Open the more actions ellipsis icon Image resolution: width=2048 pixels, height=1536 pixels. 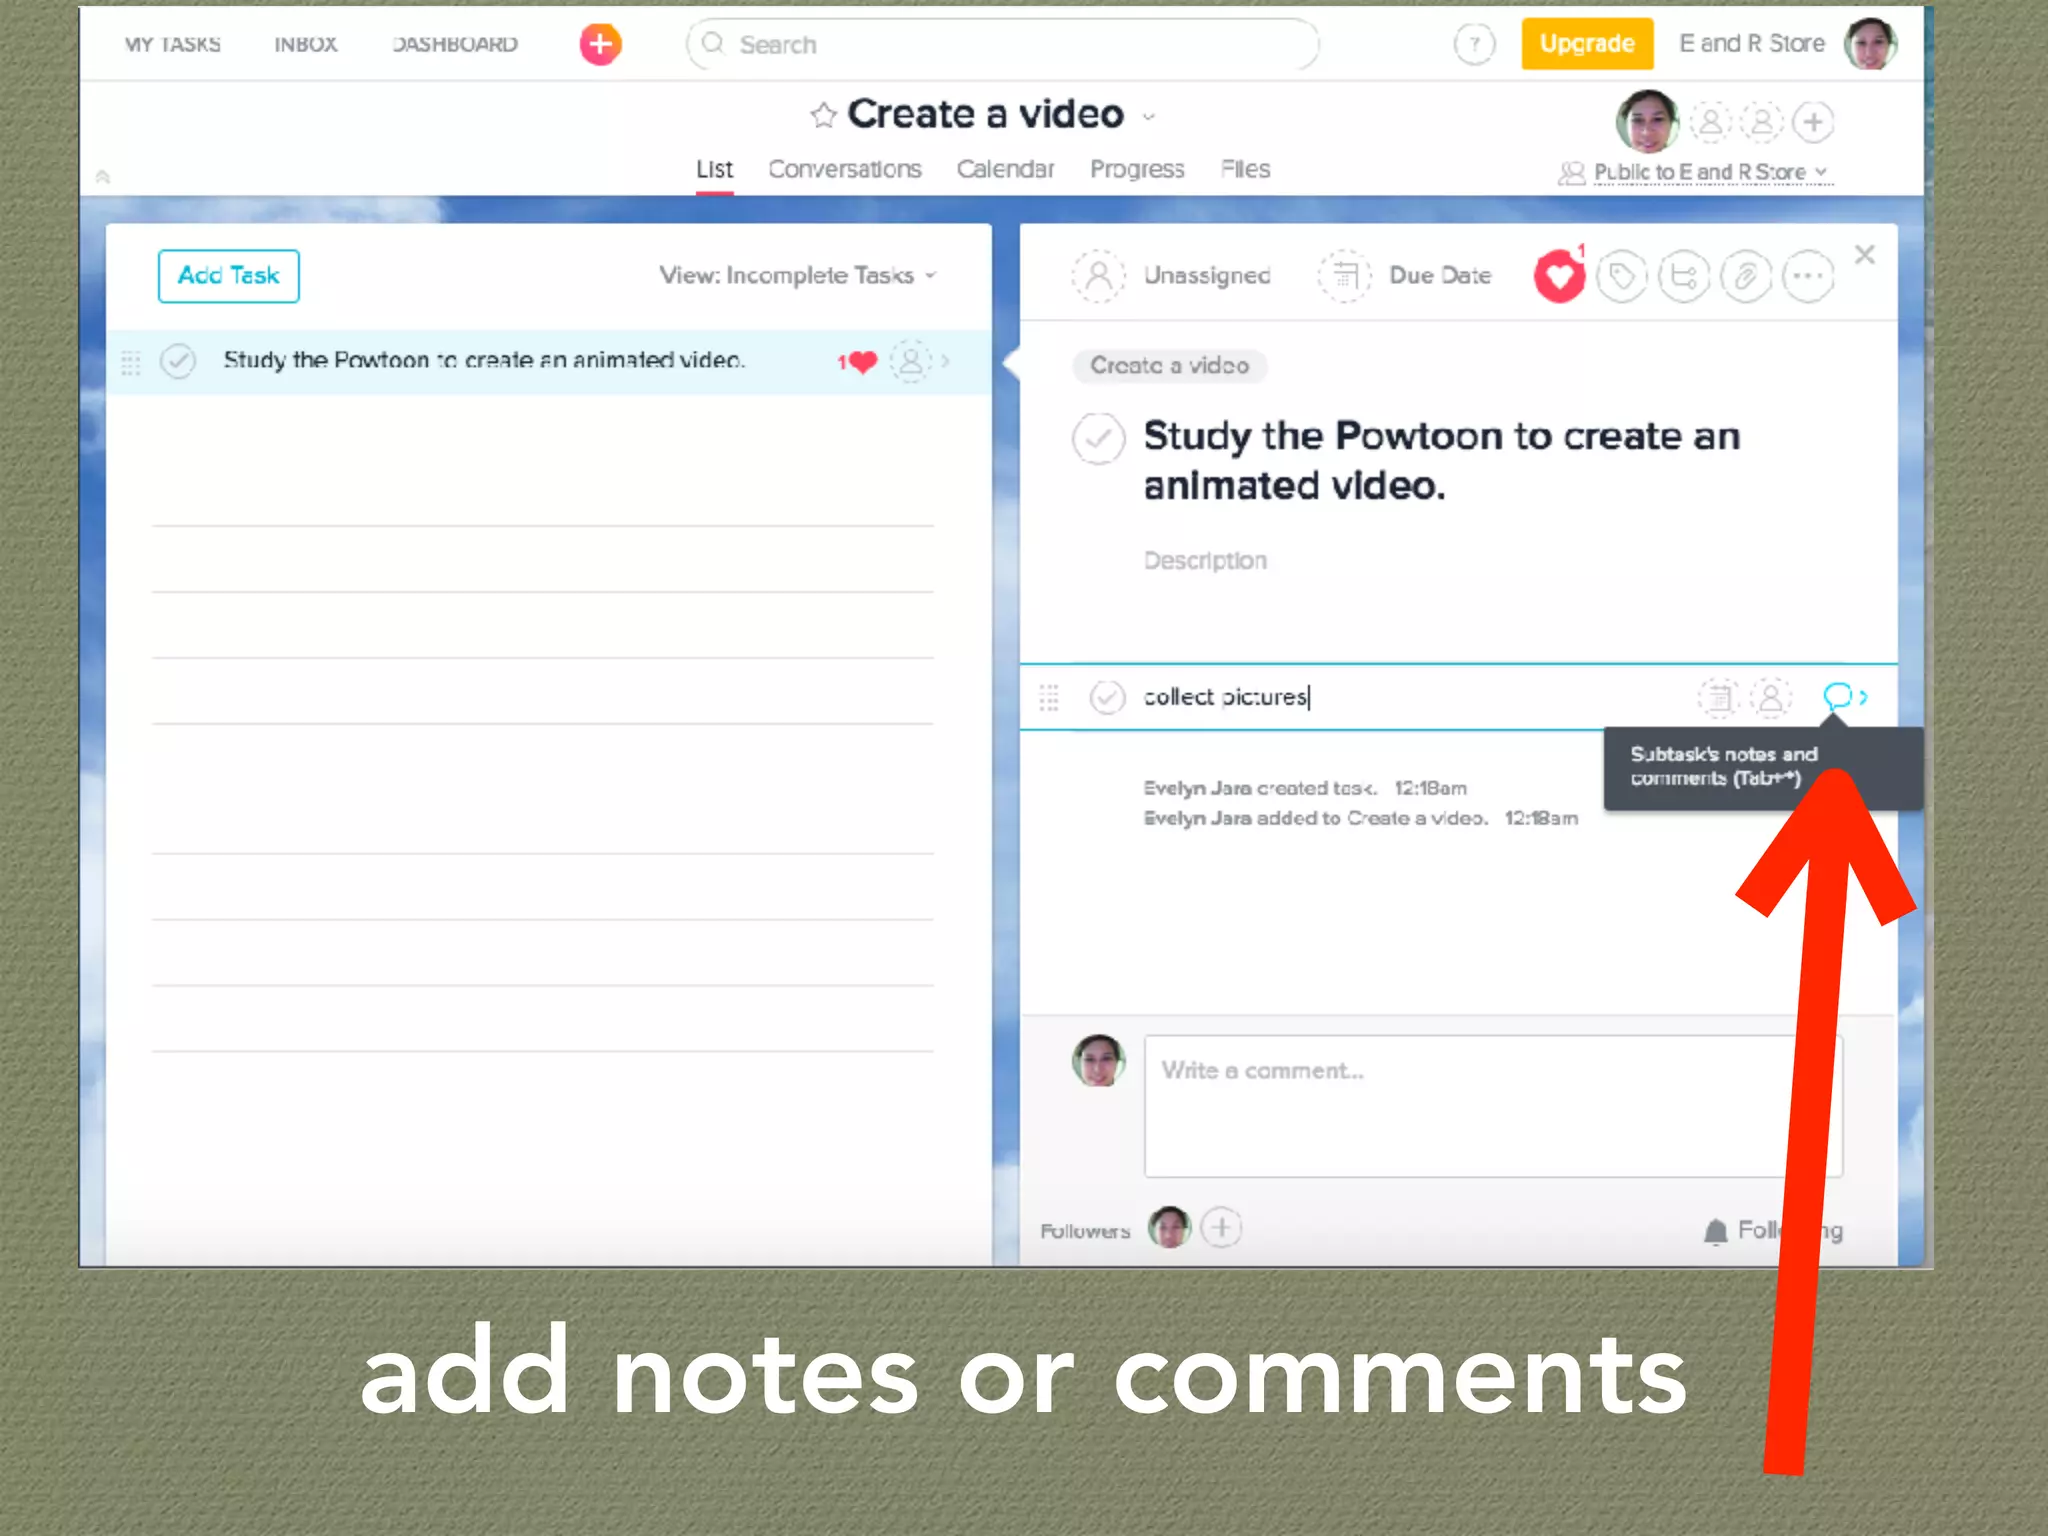(x=1808, y=276)
